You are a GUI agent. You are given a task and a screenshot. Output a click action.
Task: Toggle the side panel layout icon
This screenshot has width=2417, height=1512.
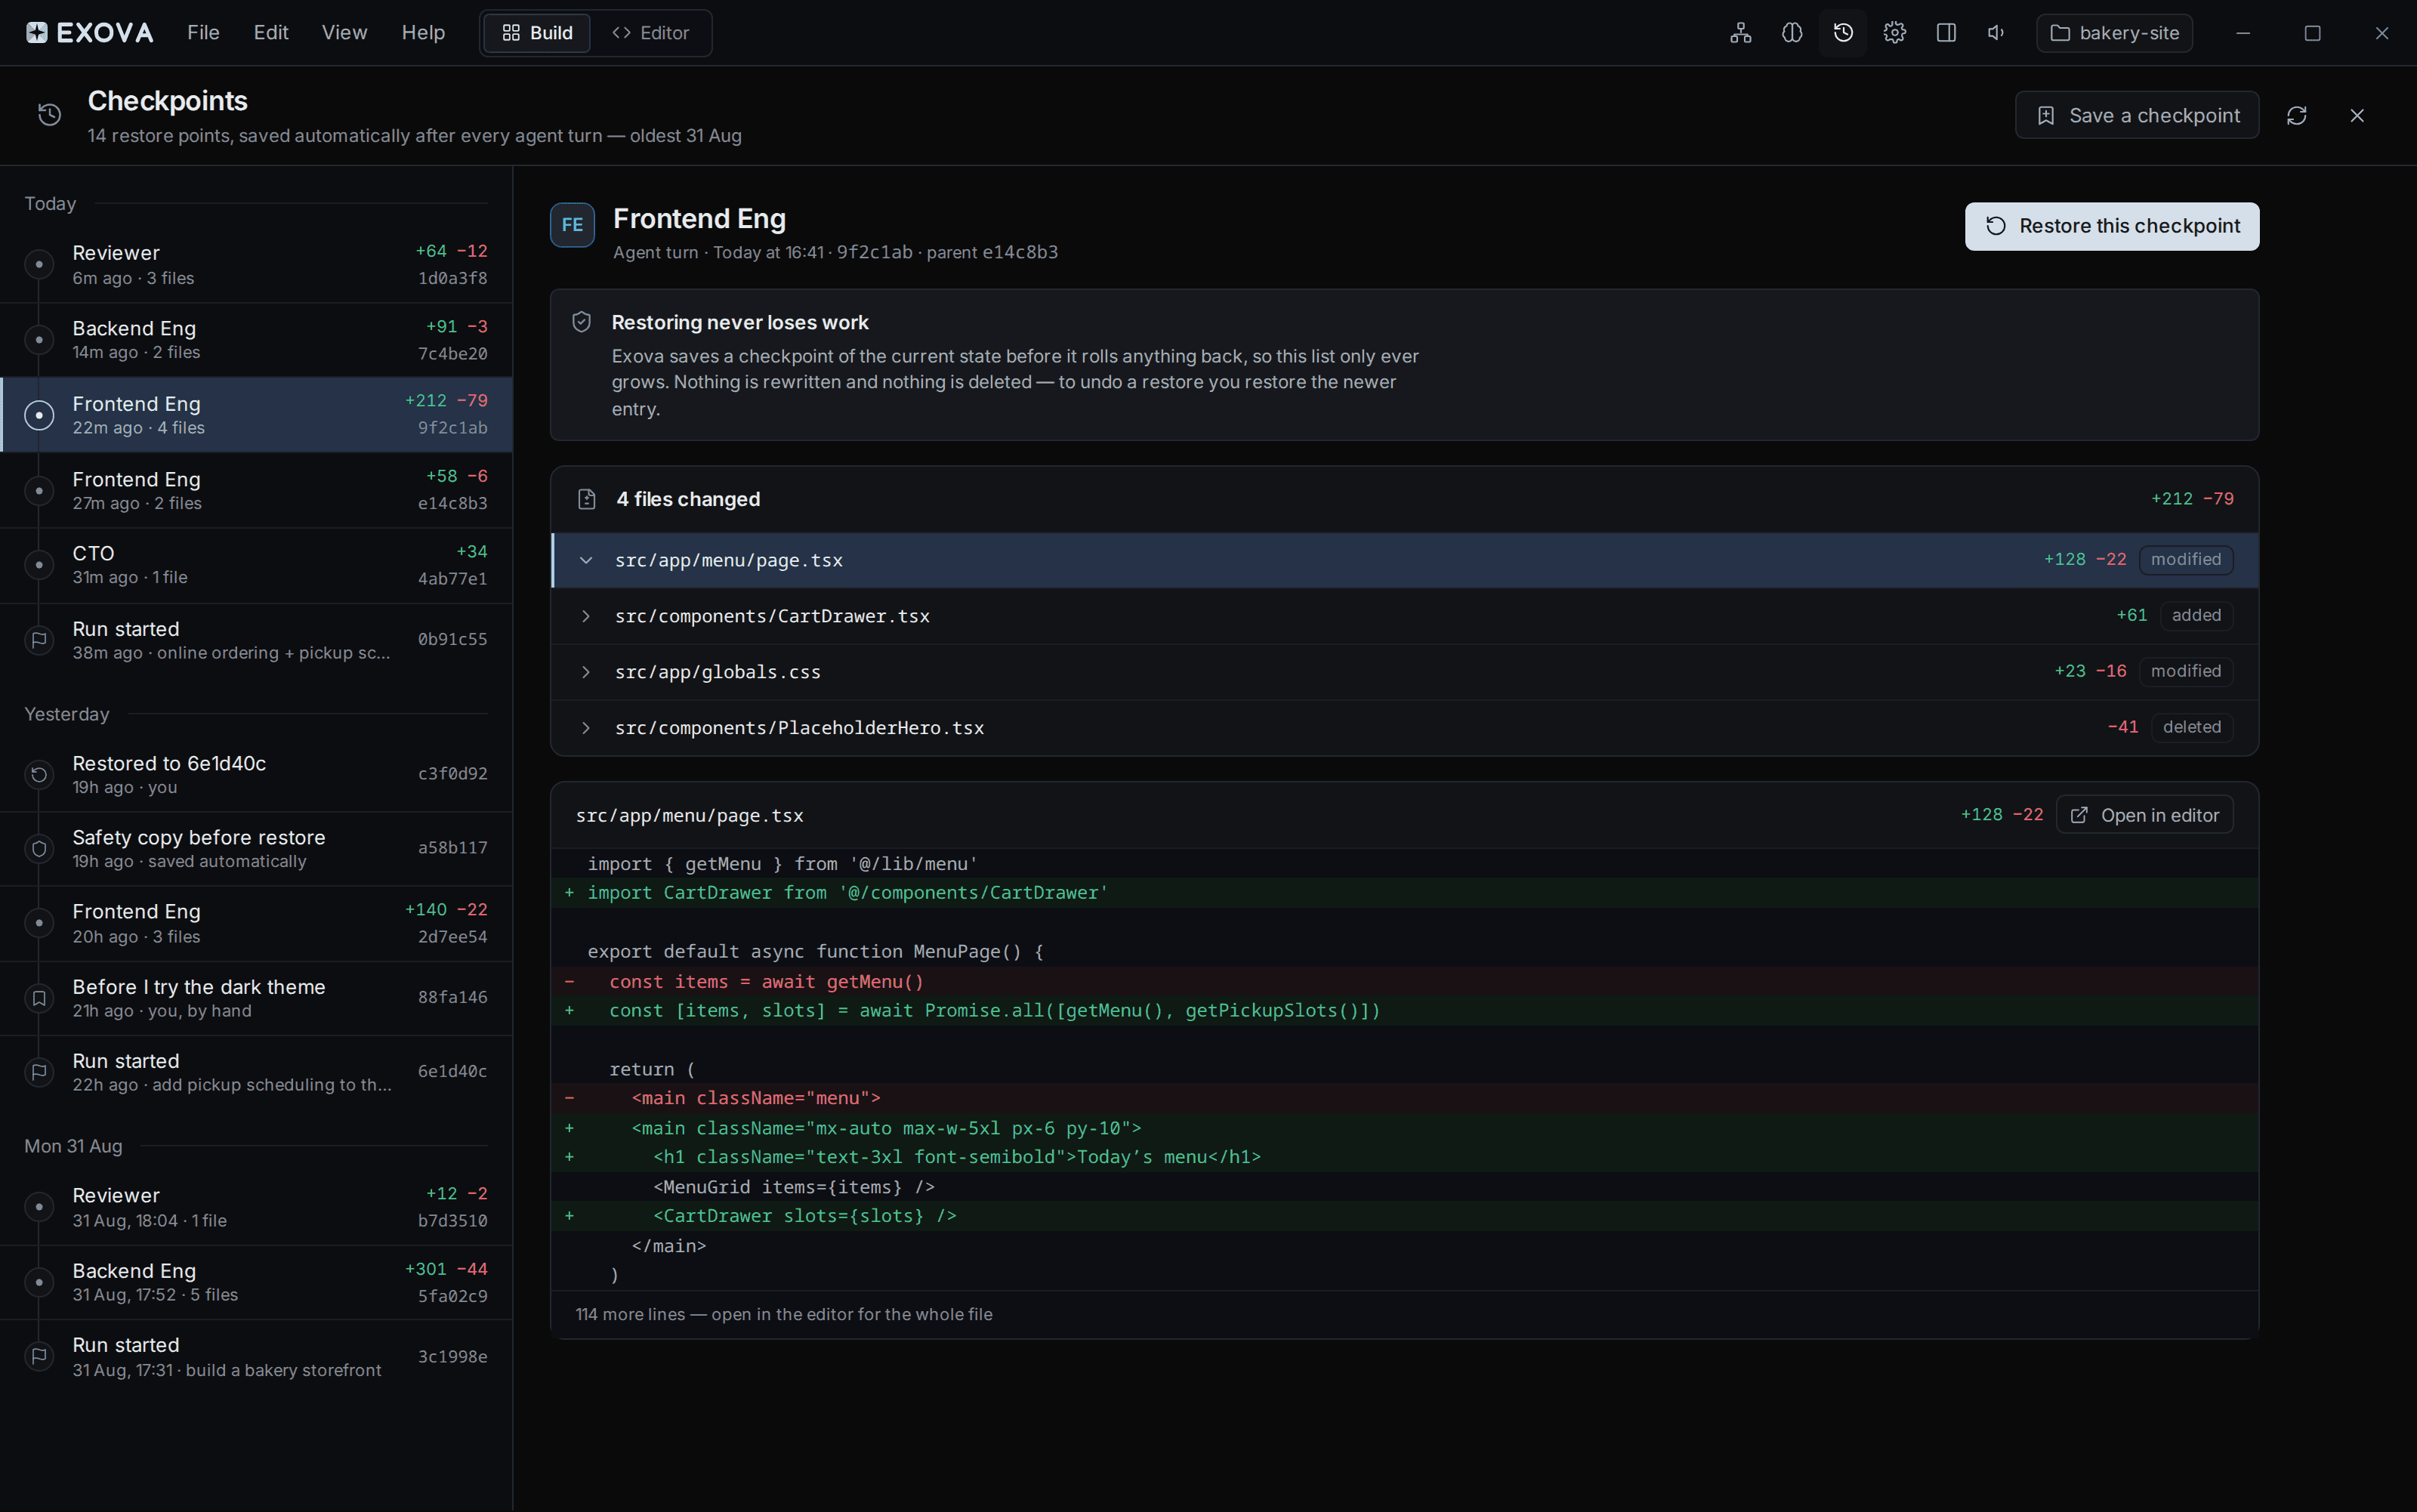[x=1946, y=33]
